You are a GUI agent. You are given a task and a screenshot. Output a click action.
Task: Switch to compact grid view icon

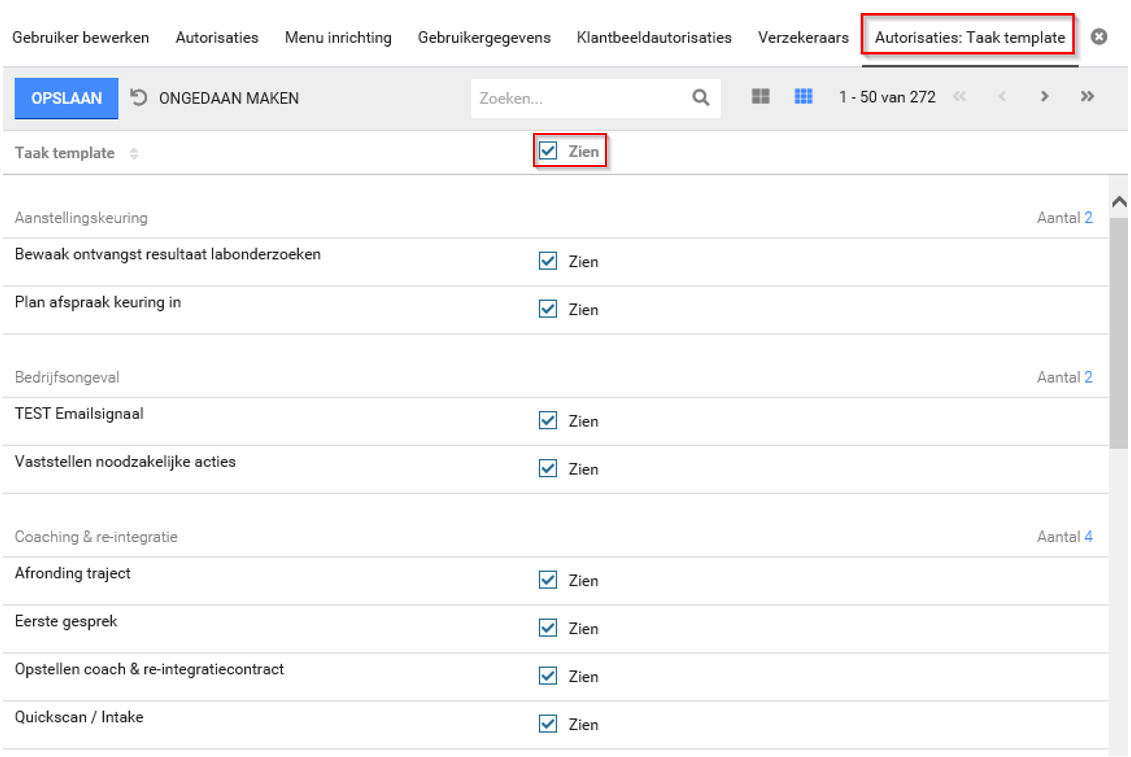pyautogui.click(x=802, y=97)
